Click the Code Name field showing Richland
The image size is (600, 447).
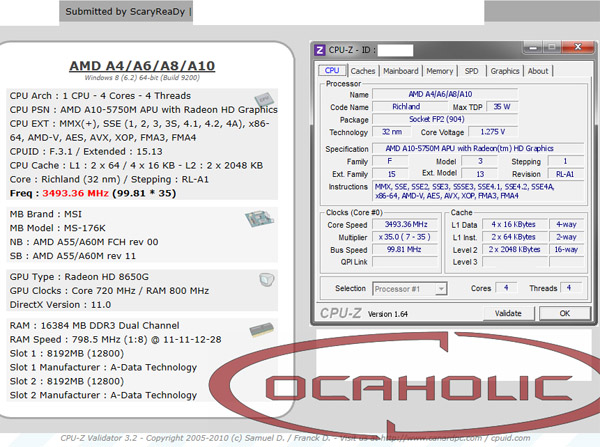[x=409, y=107]
